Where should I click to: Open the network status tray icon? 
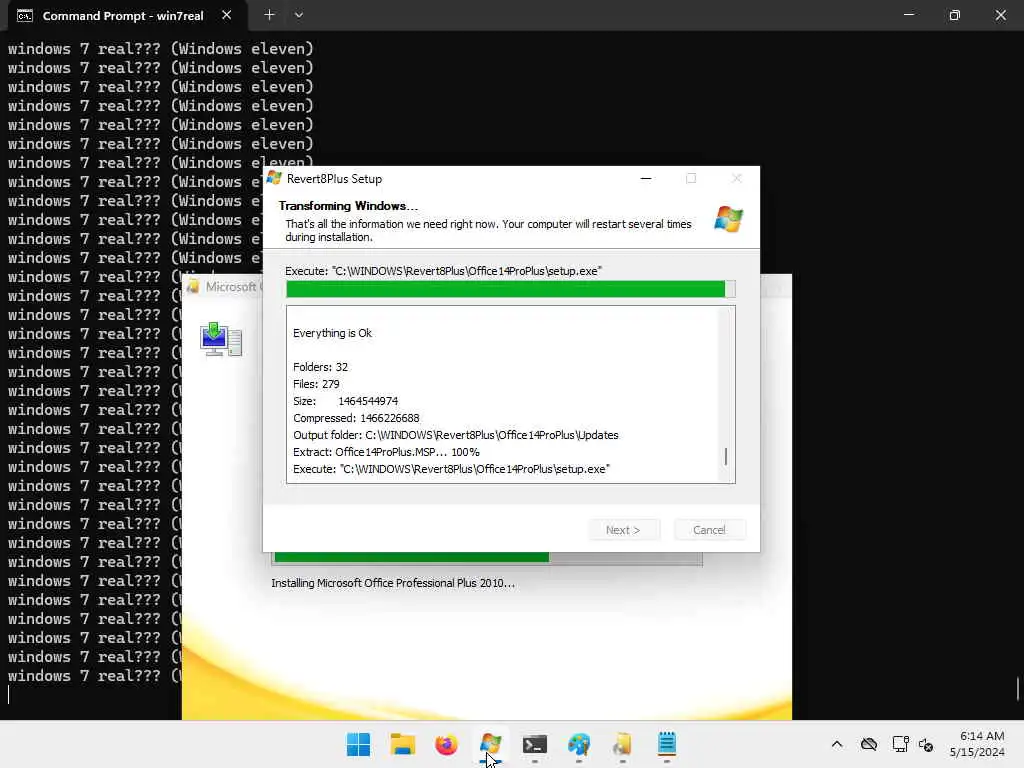click(x=901, y=744)
